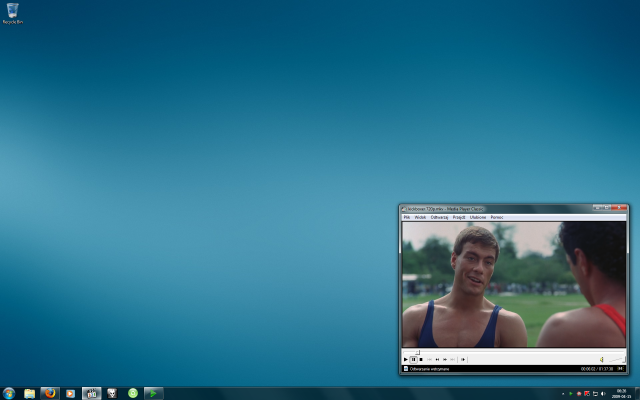Screen dimensions: 640x400
Task: Open the Recycle Bin desktop icon
Action: click(x=13, y=13)
